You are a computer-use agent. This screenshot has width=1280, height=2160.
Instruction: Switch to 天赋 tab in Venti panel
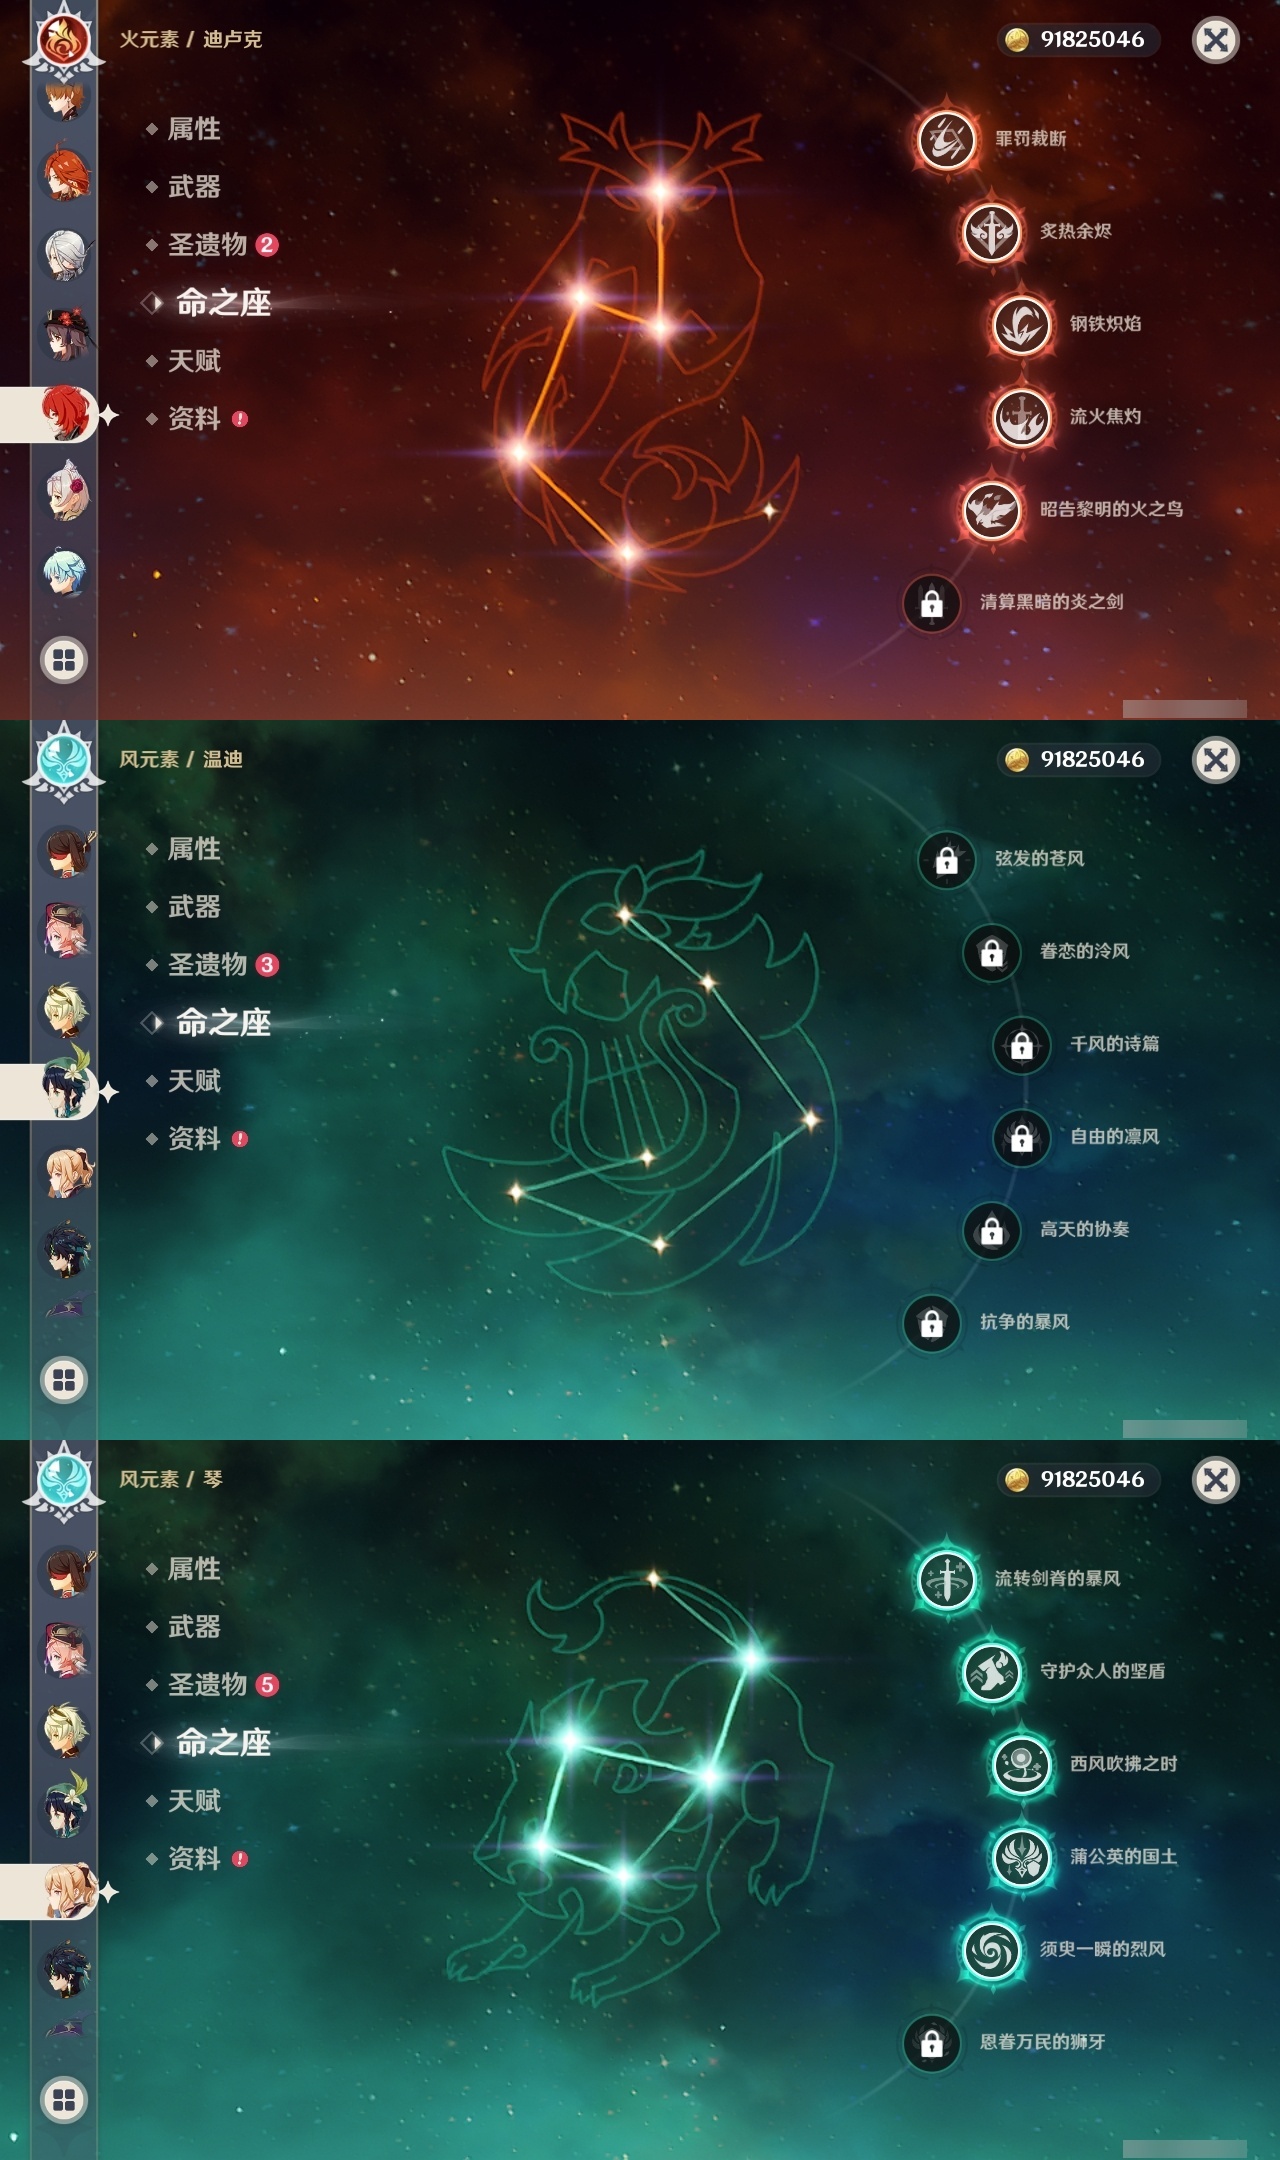[x=194, y=1081]
